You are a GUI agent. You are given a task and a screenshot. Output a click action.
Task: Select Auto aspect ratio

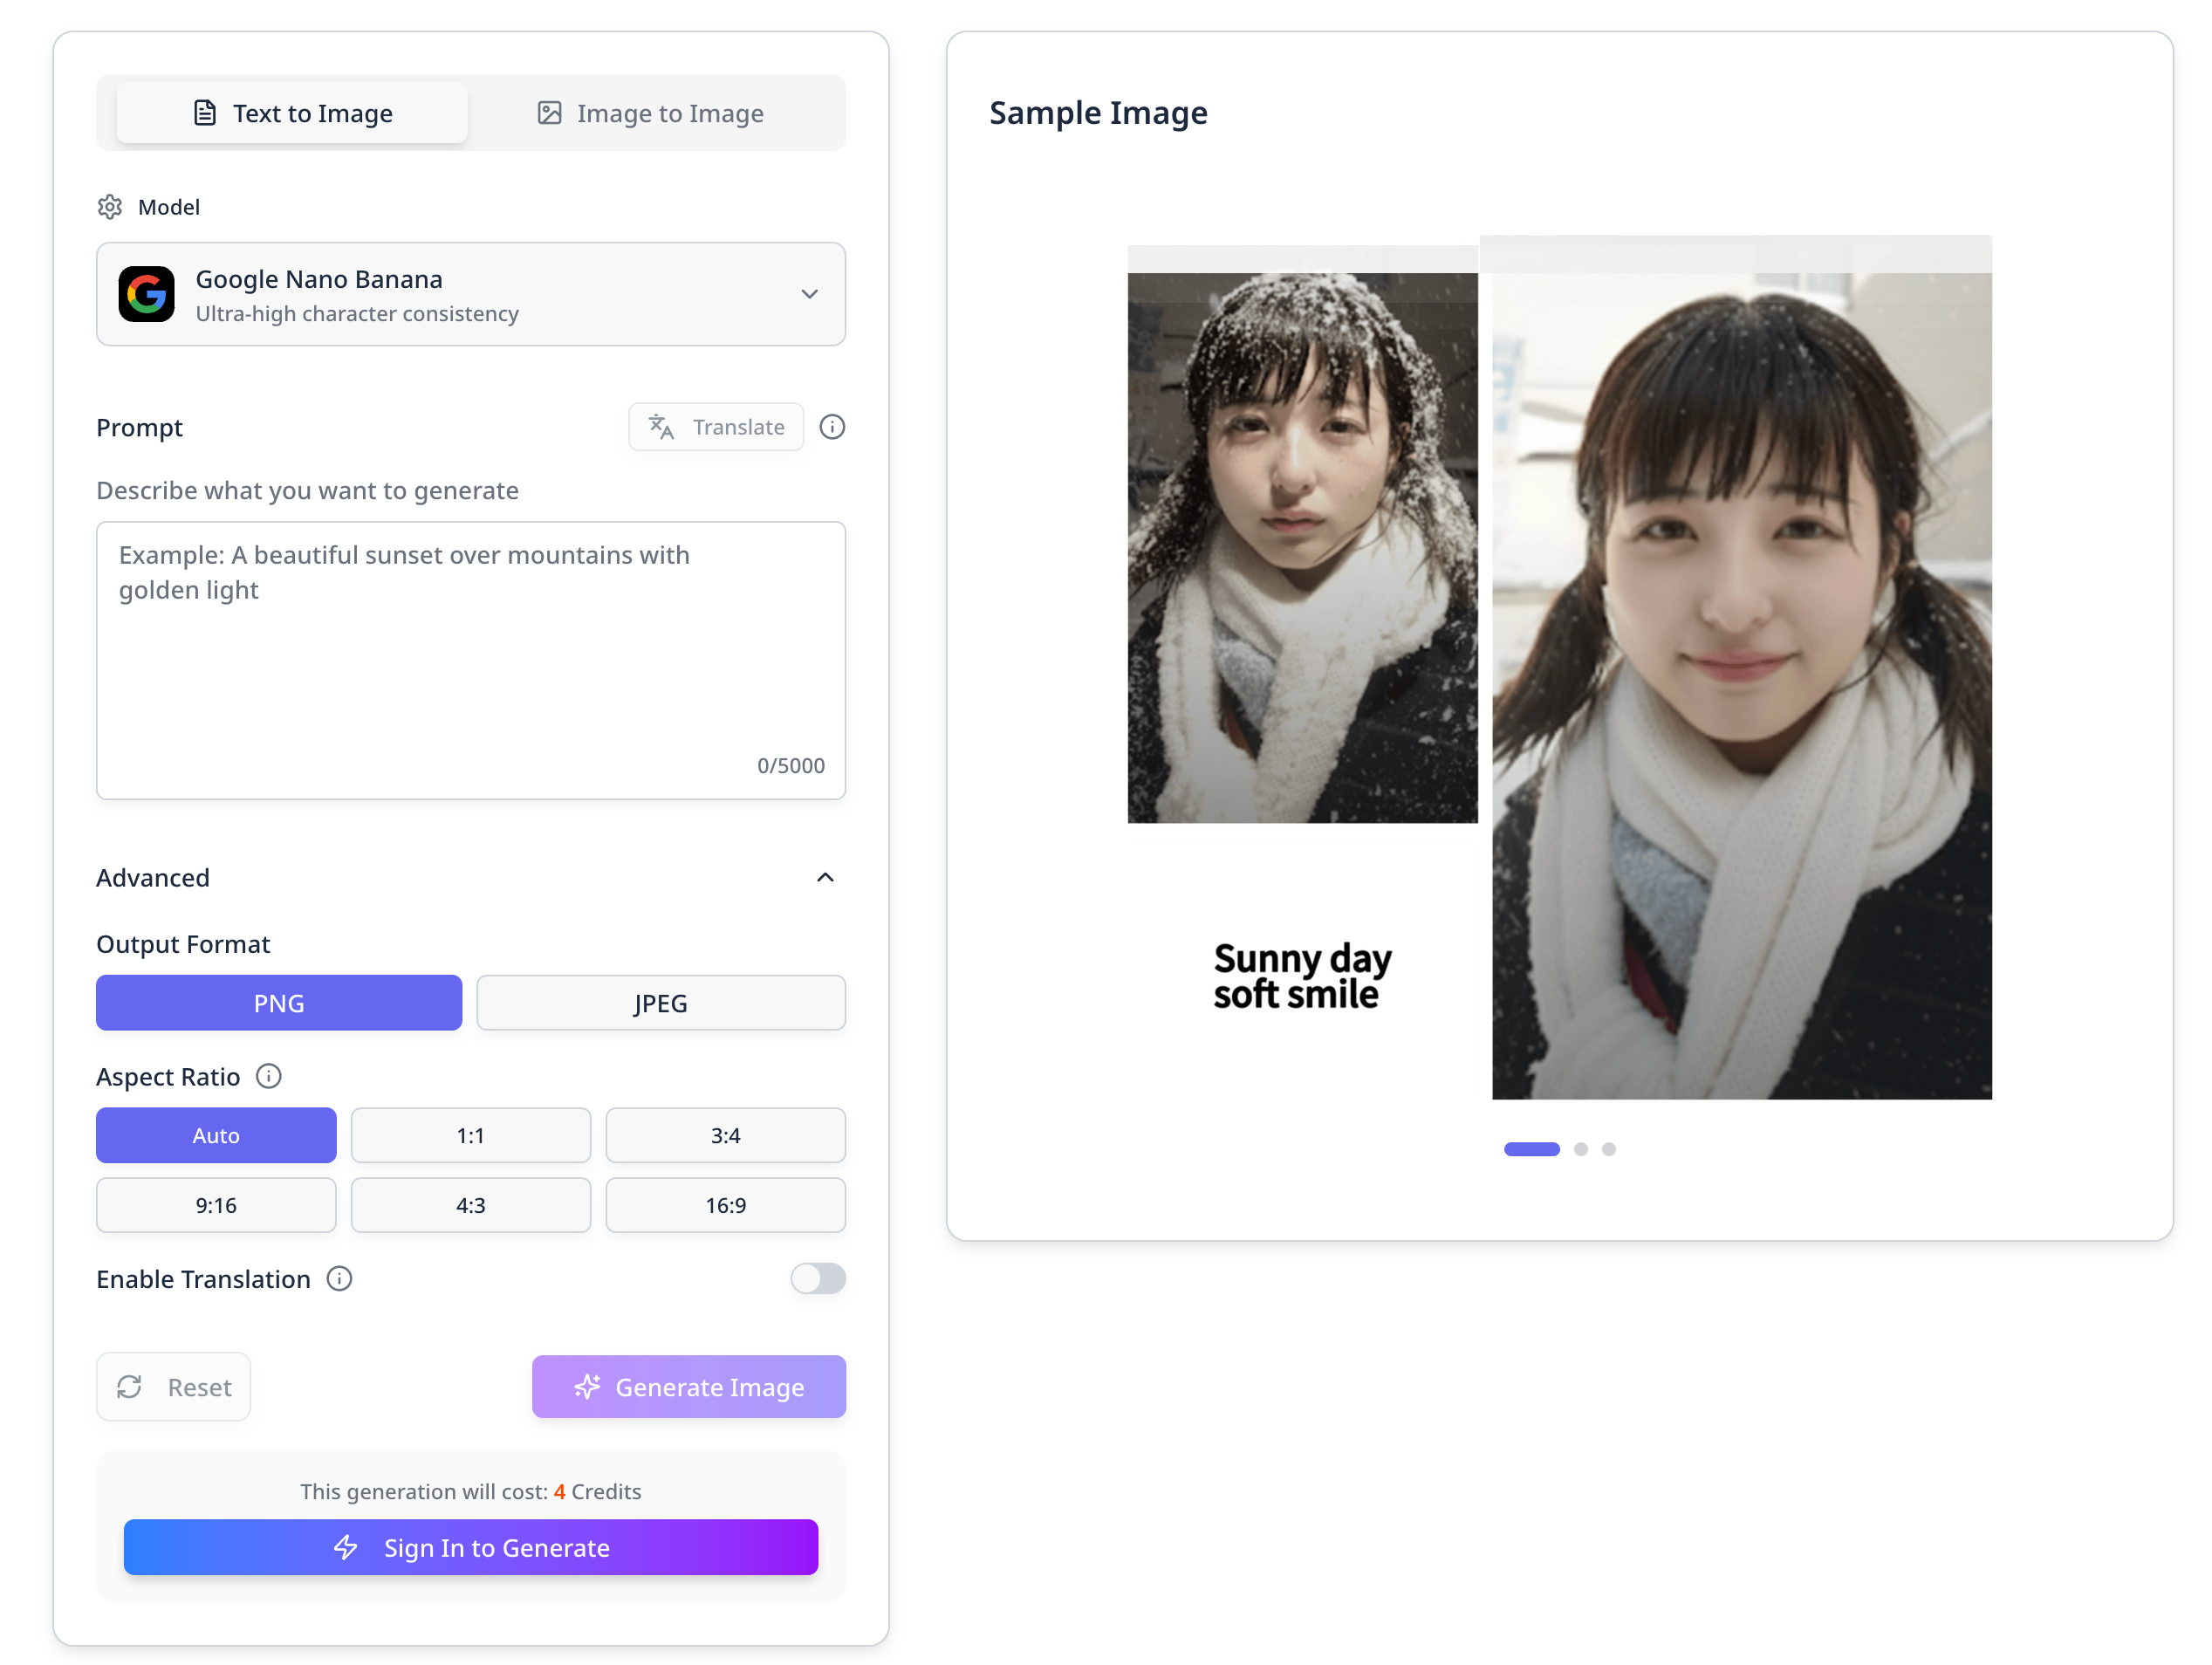(x=216, y=1135)
